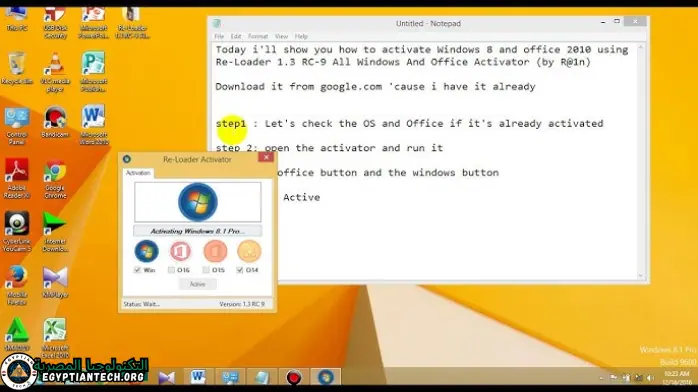Launch Microsoft Word 2010 desktop shortcut
This screenshot has height=392, width=698.
(93, 125)
